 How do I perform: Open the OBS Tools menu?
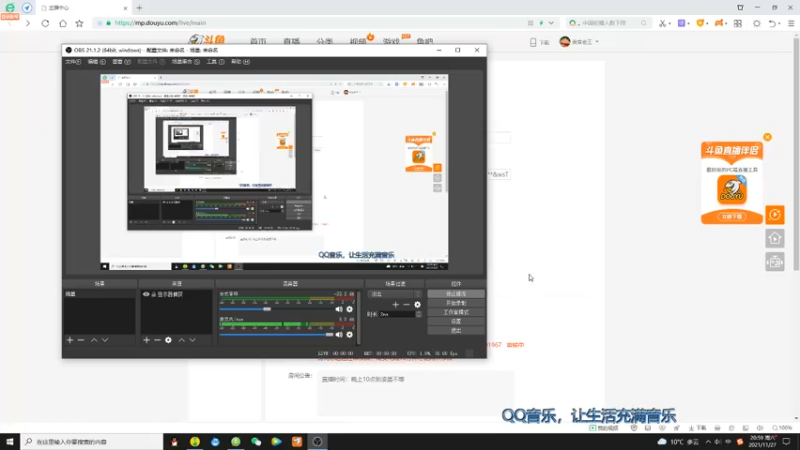(215, 62)
